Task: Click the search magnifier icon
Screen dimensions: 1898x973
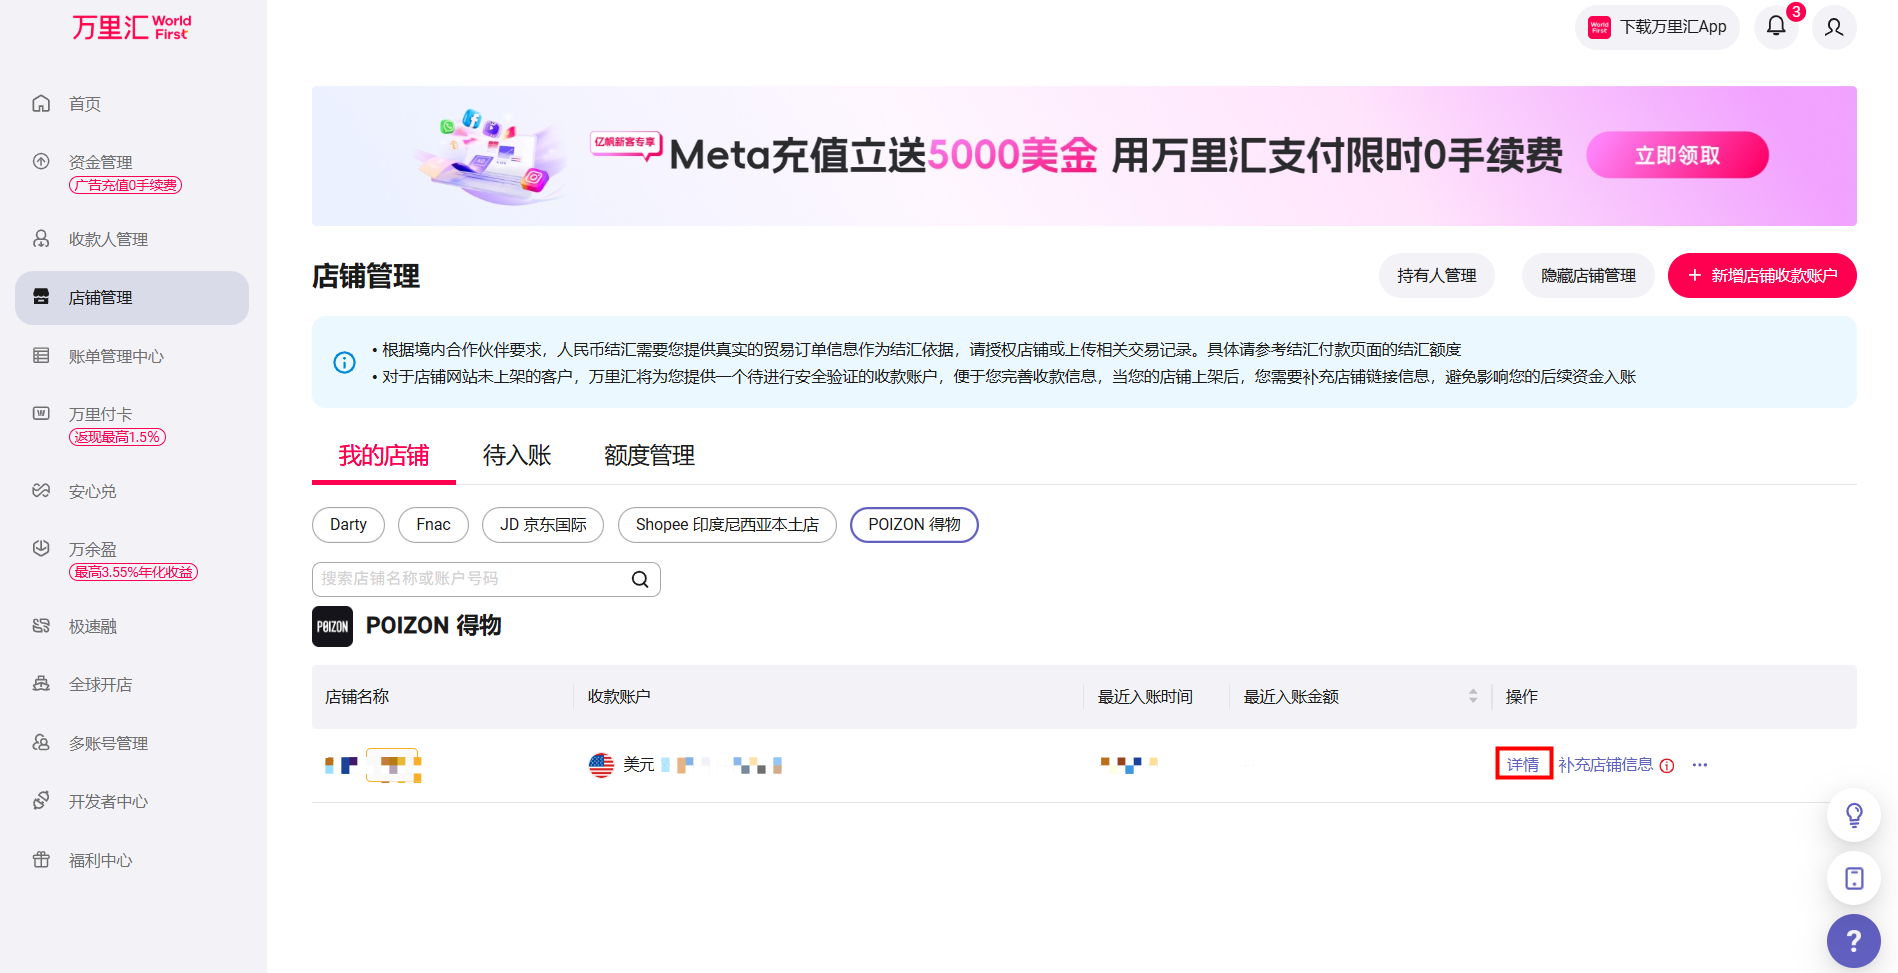Action: pos(640,579)
